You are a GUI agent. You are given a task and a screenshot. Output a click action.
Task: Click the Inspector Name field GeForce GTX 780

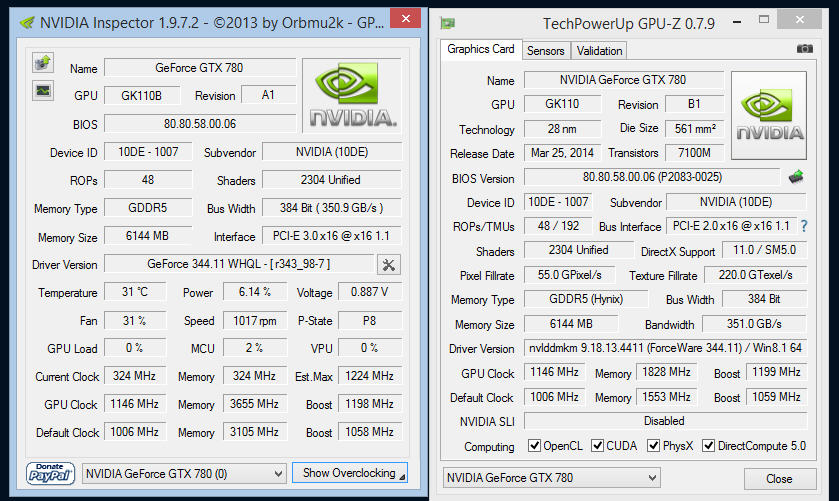[200, 68]
